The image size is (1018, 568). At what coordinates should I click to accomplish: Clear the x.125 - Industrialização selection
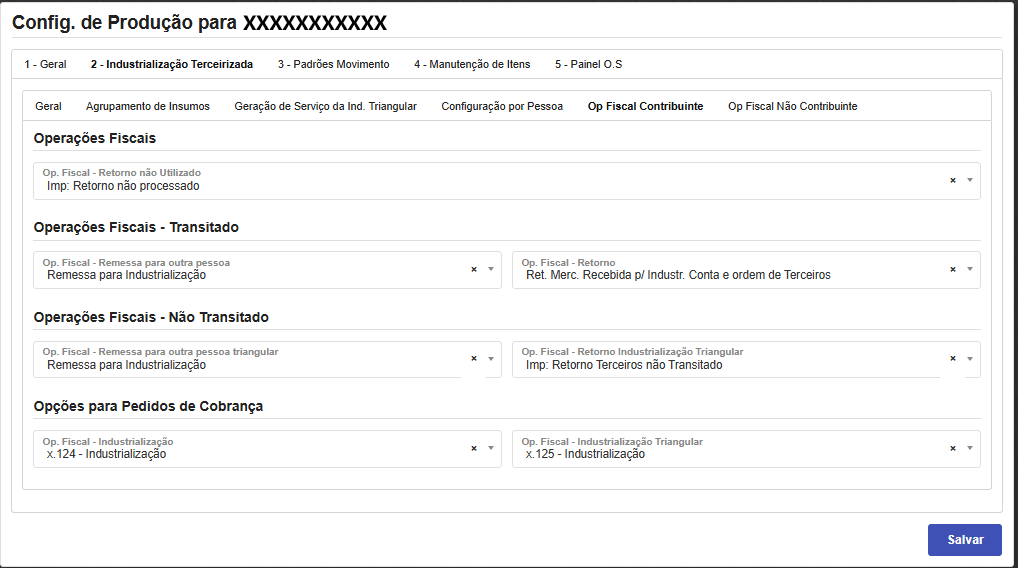[952, 448]
